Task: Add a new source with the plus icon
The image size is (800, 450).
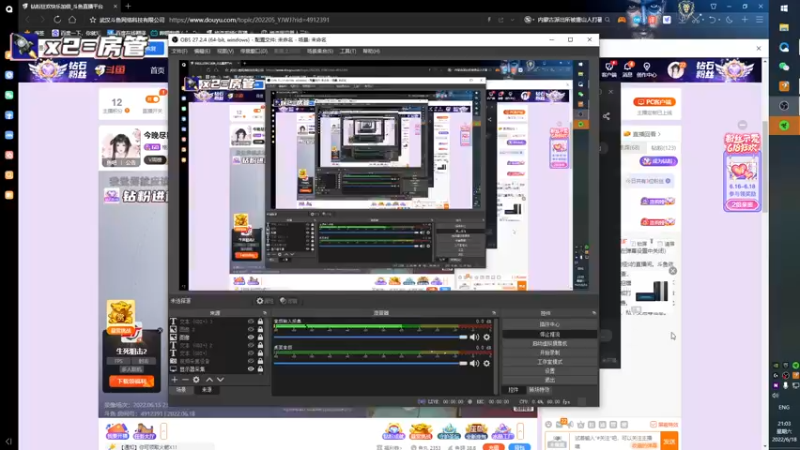Action: 174,380
